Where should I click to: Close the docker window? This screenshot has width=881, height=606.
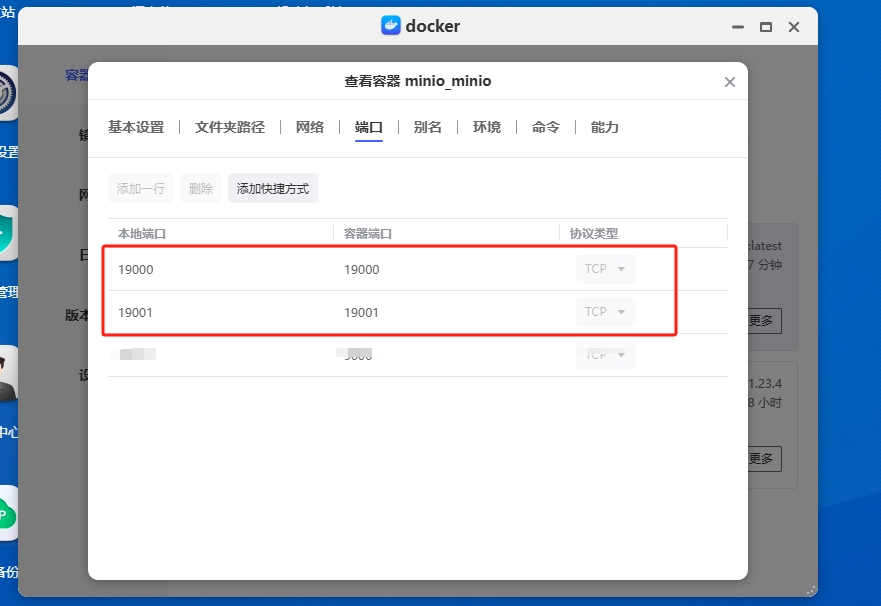tap(793, 27)
